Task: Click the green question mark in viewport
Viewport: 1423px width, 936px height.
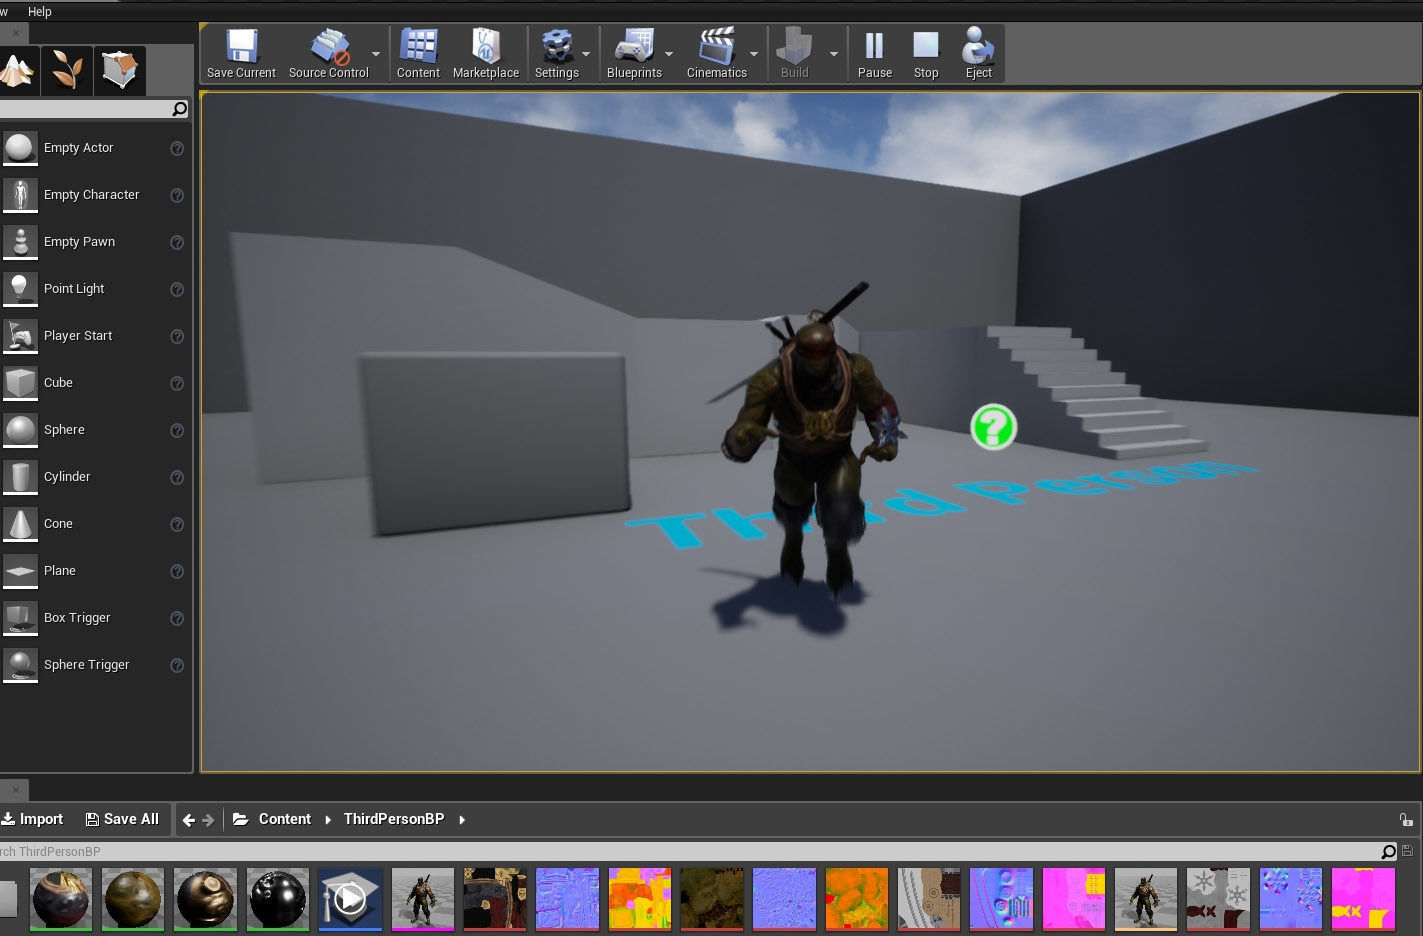Action: [994, 427]
